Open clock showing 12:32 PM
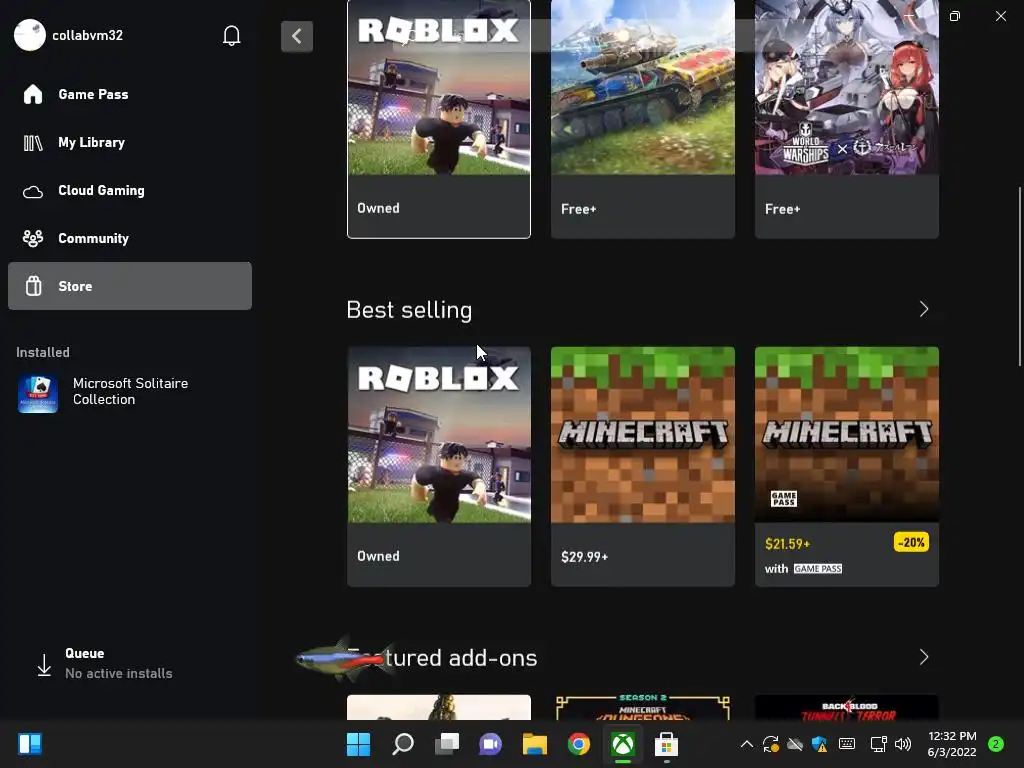 [952, 744]
